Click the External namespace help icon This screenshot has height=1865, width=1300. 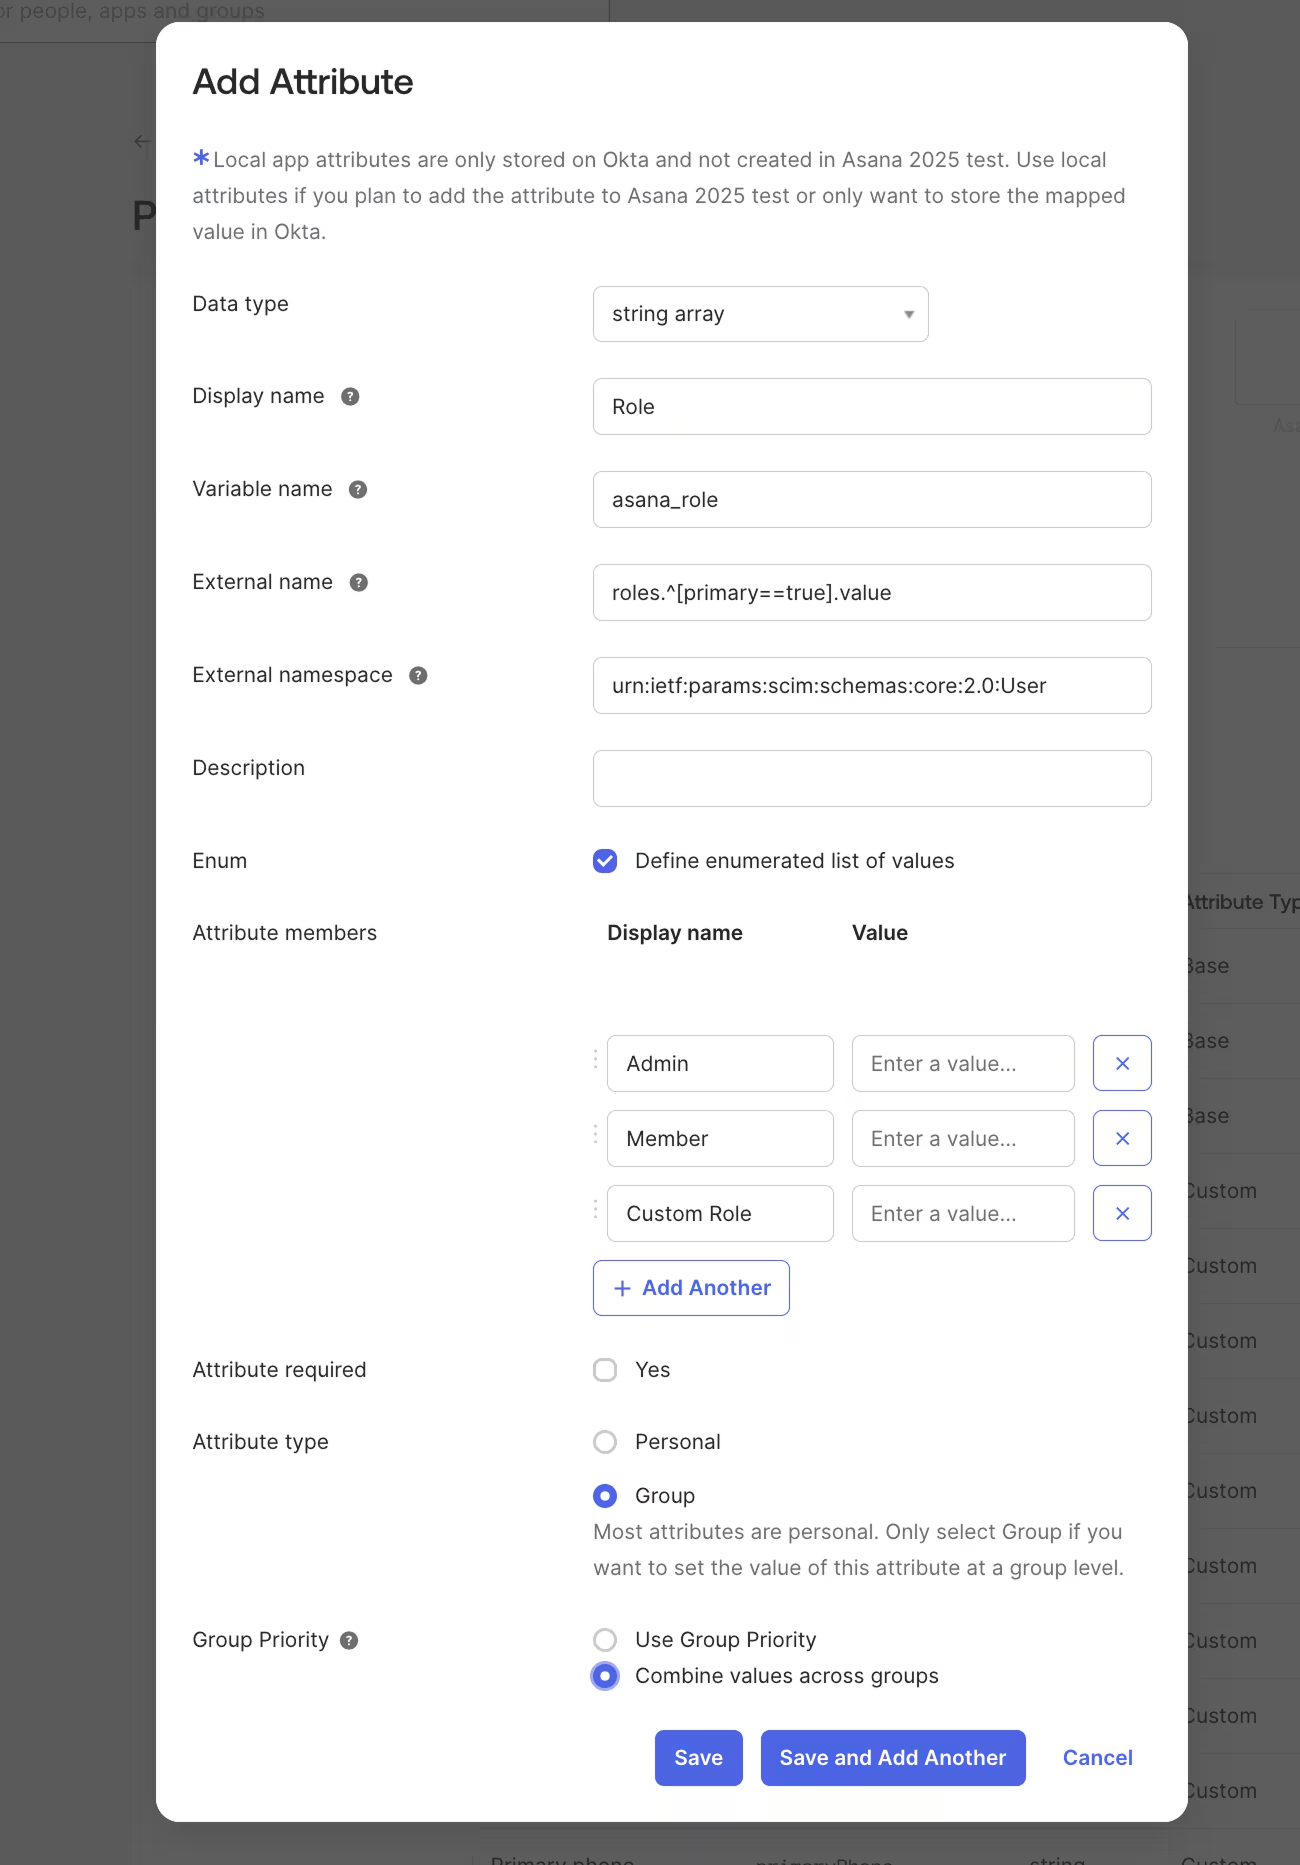pos(418,676)
